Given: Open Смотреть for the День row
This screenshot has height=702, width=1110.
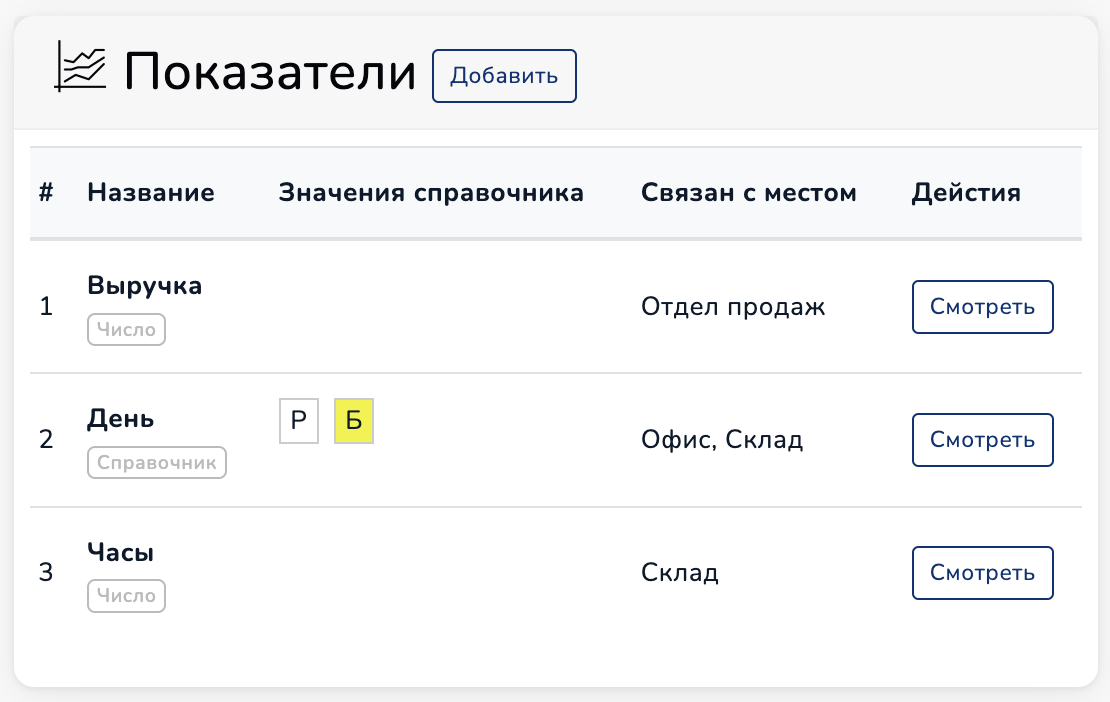Looking at the screenshot, I should point(983,440).
